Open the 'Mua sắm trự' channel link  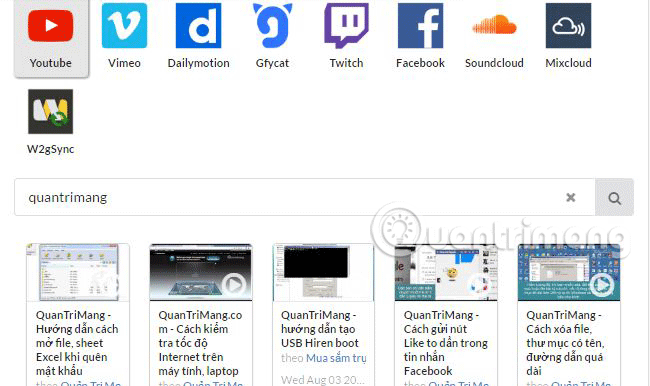tap(336, 358)
